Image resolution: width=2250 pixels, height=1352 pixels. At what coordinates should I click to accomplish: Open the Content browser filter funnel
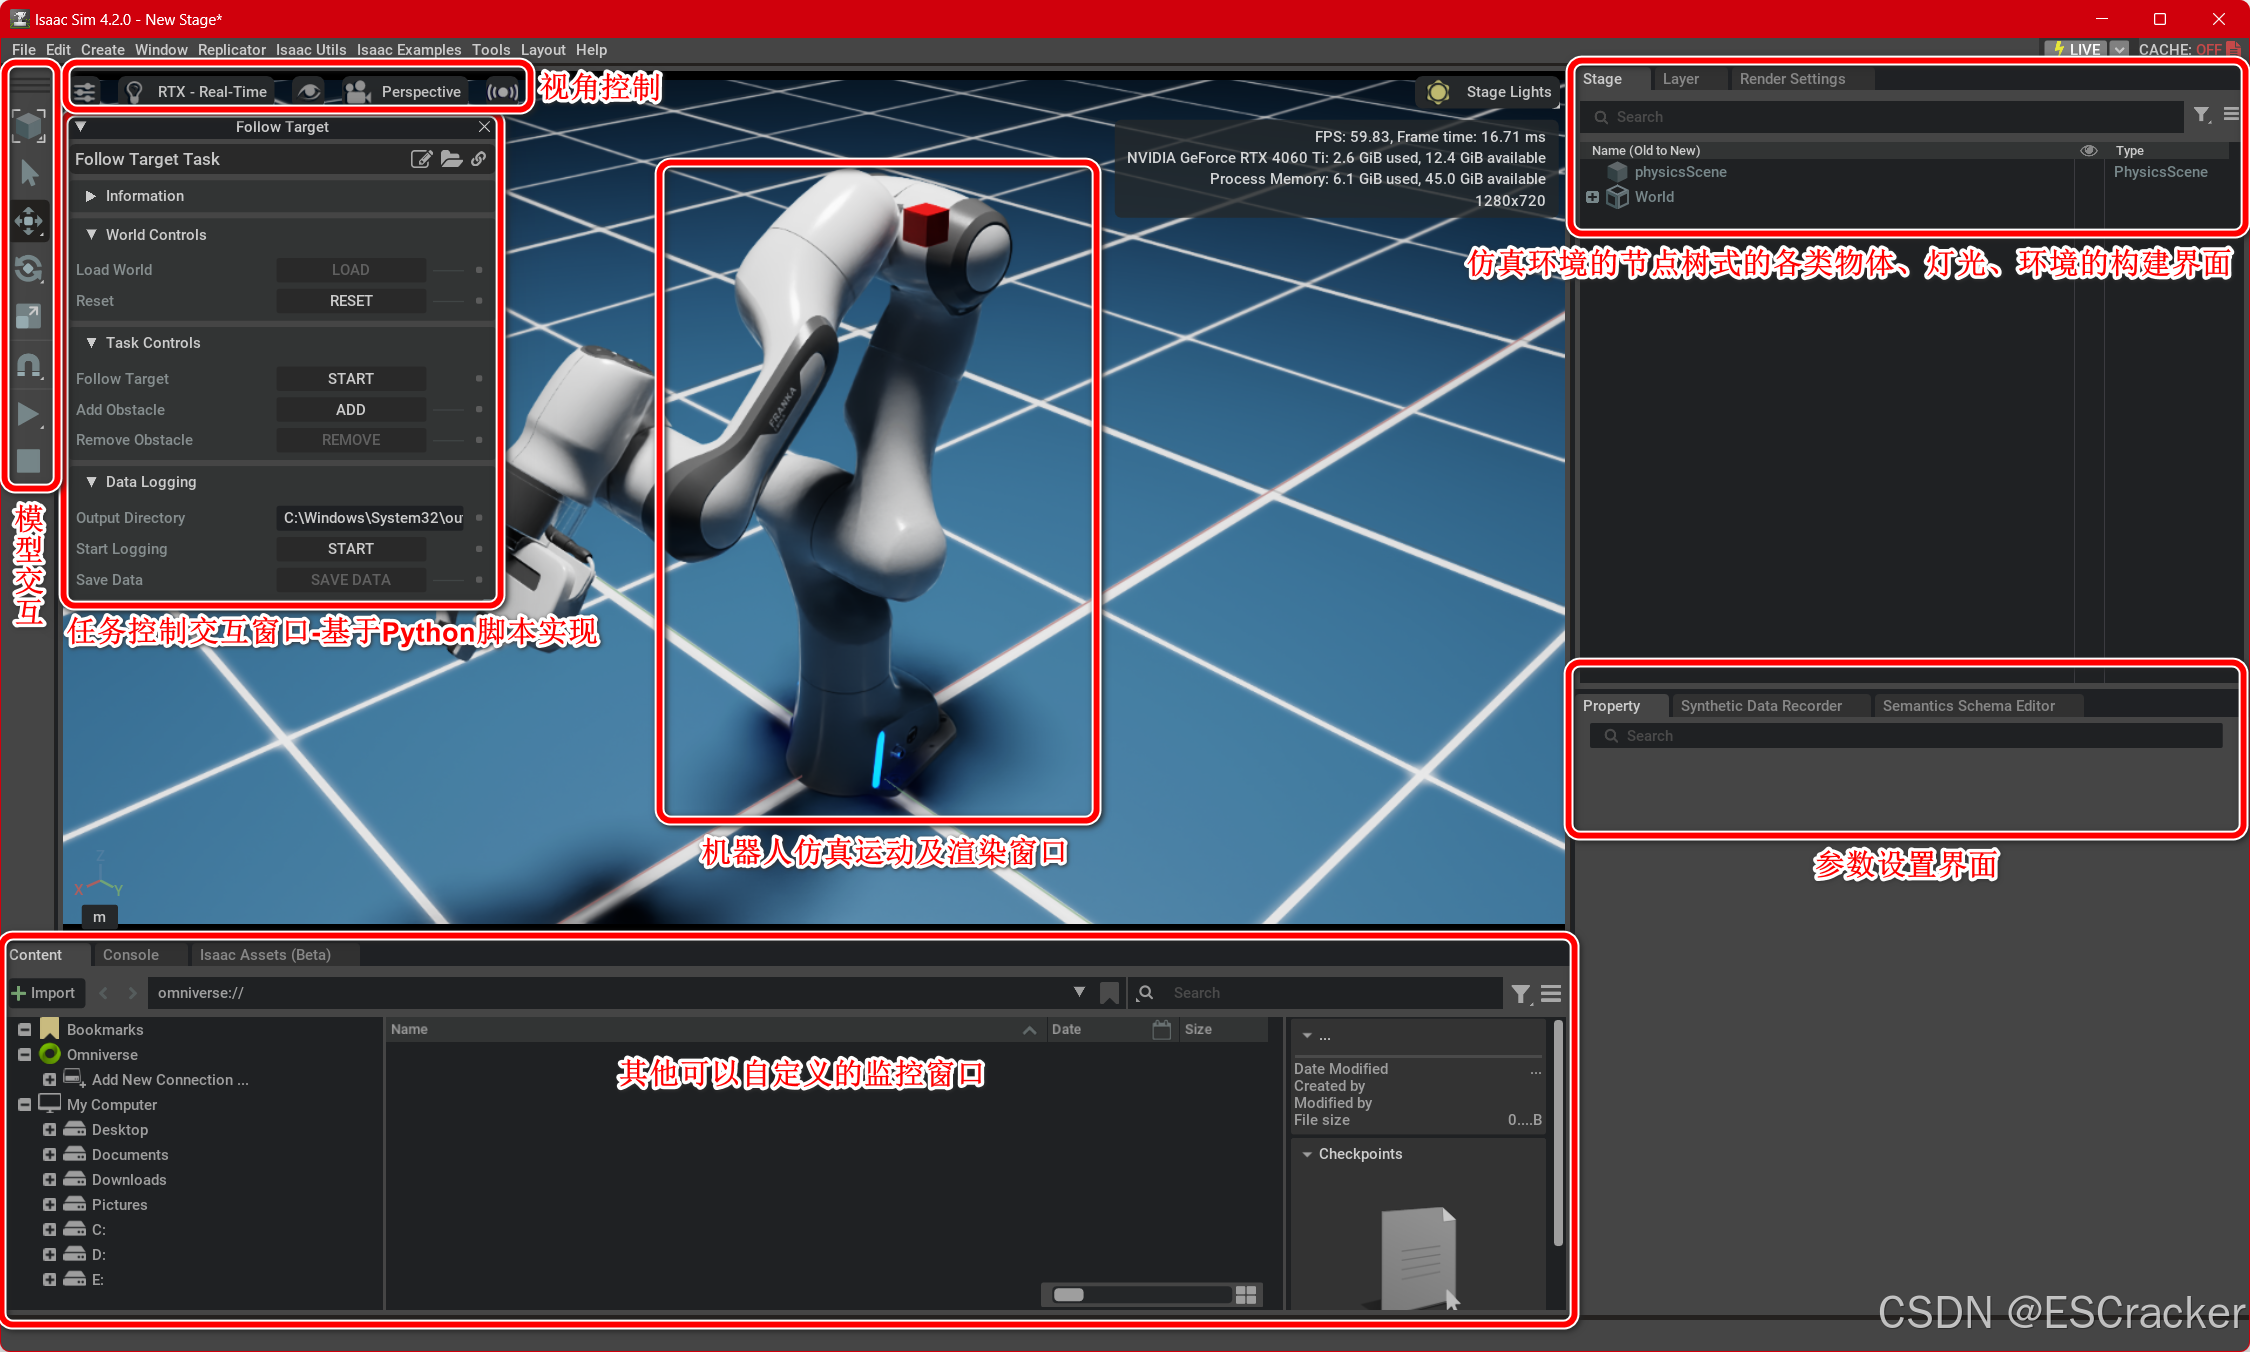pyautogui.click(x=1521, y=993)
